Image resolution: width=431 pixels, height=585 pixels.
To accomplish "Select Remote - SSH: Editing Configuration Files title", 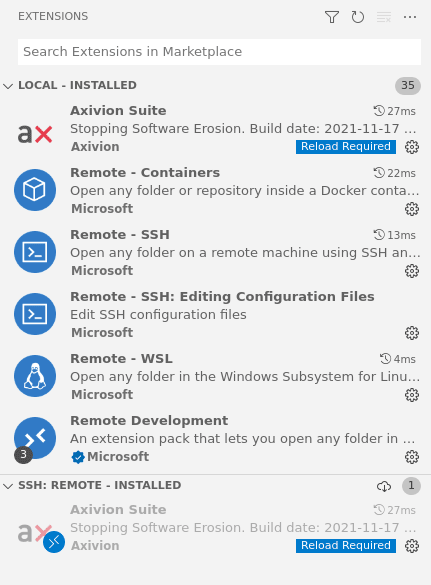I will tap(222, 297).
